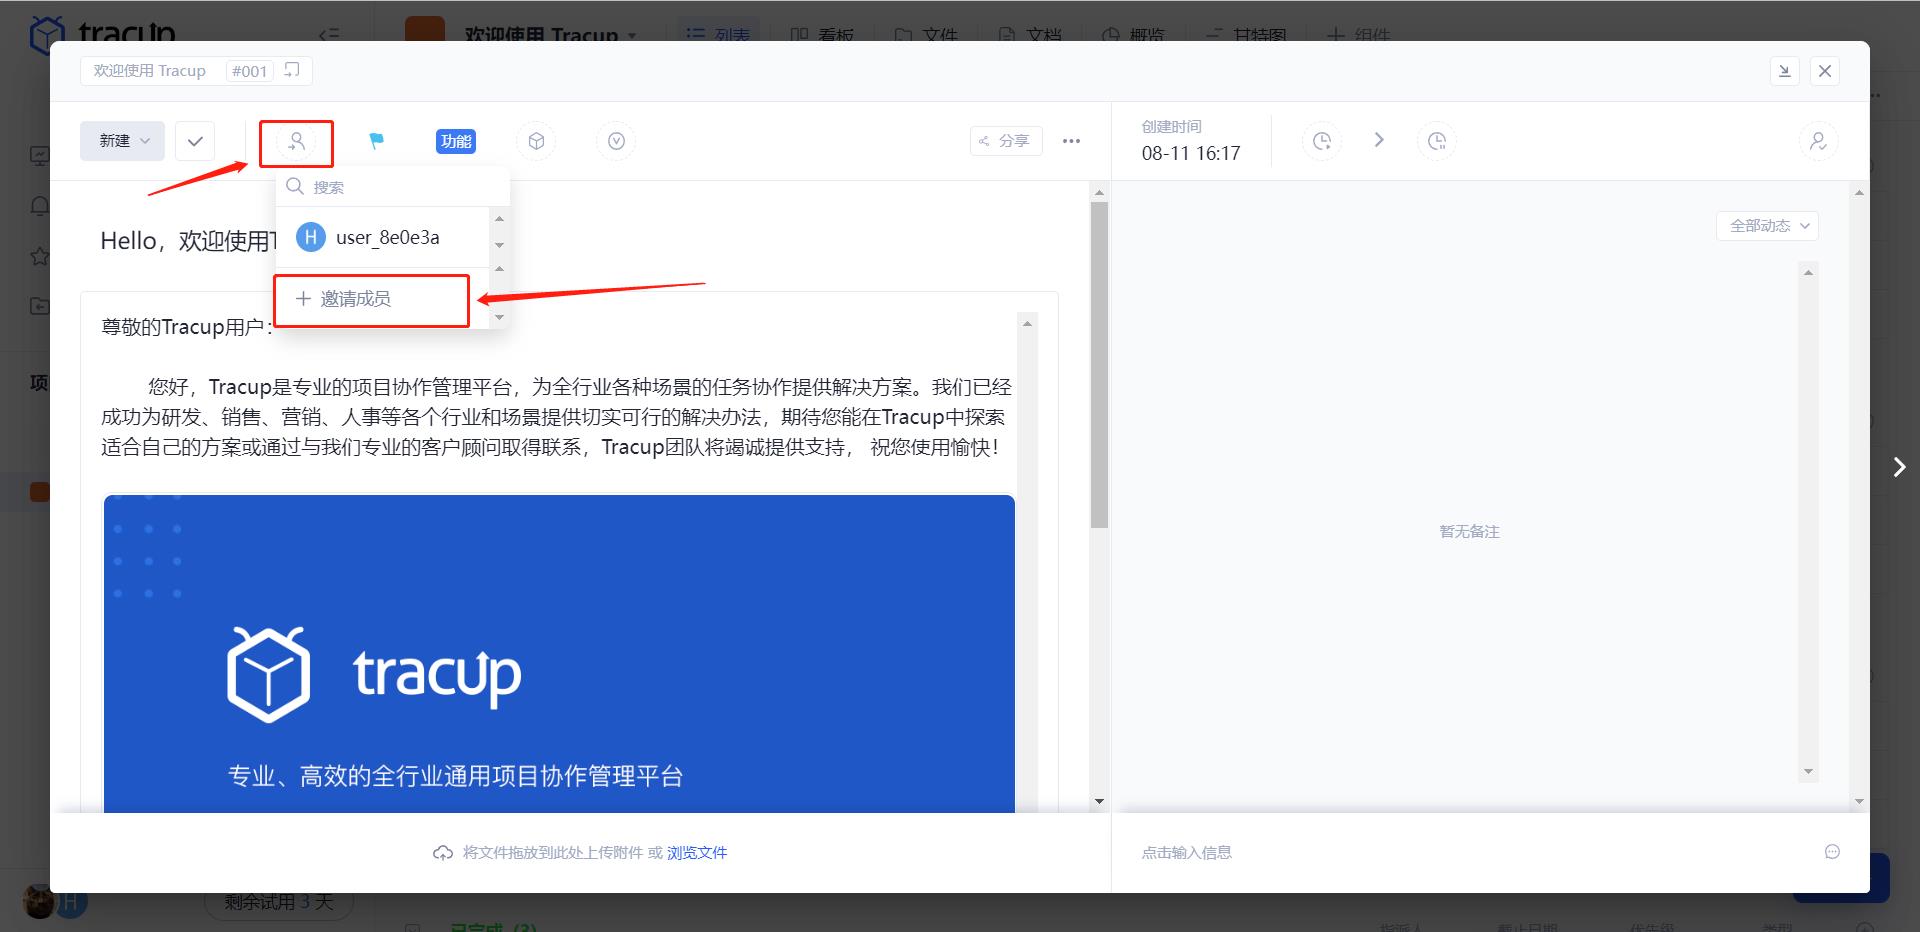Open the three-dot more options menu
The image size is (1920, 932).
coord(1071,141)
